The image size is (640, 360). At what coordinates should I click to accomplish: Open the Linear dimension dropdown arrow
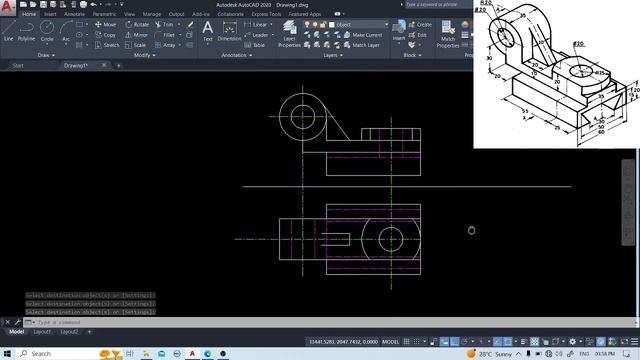271,24
